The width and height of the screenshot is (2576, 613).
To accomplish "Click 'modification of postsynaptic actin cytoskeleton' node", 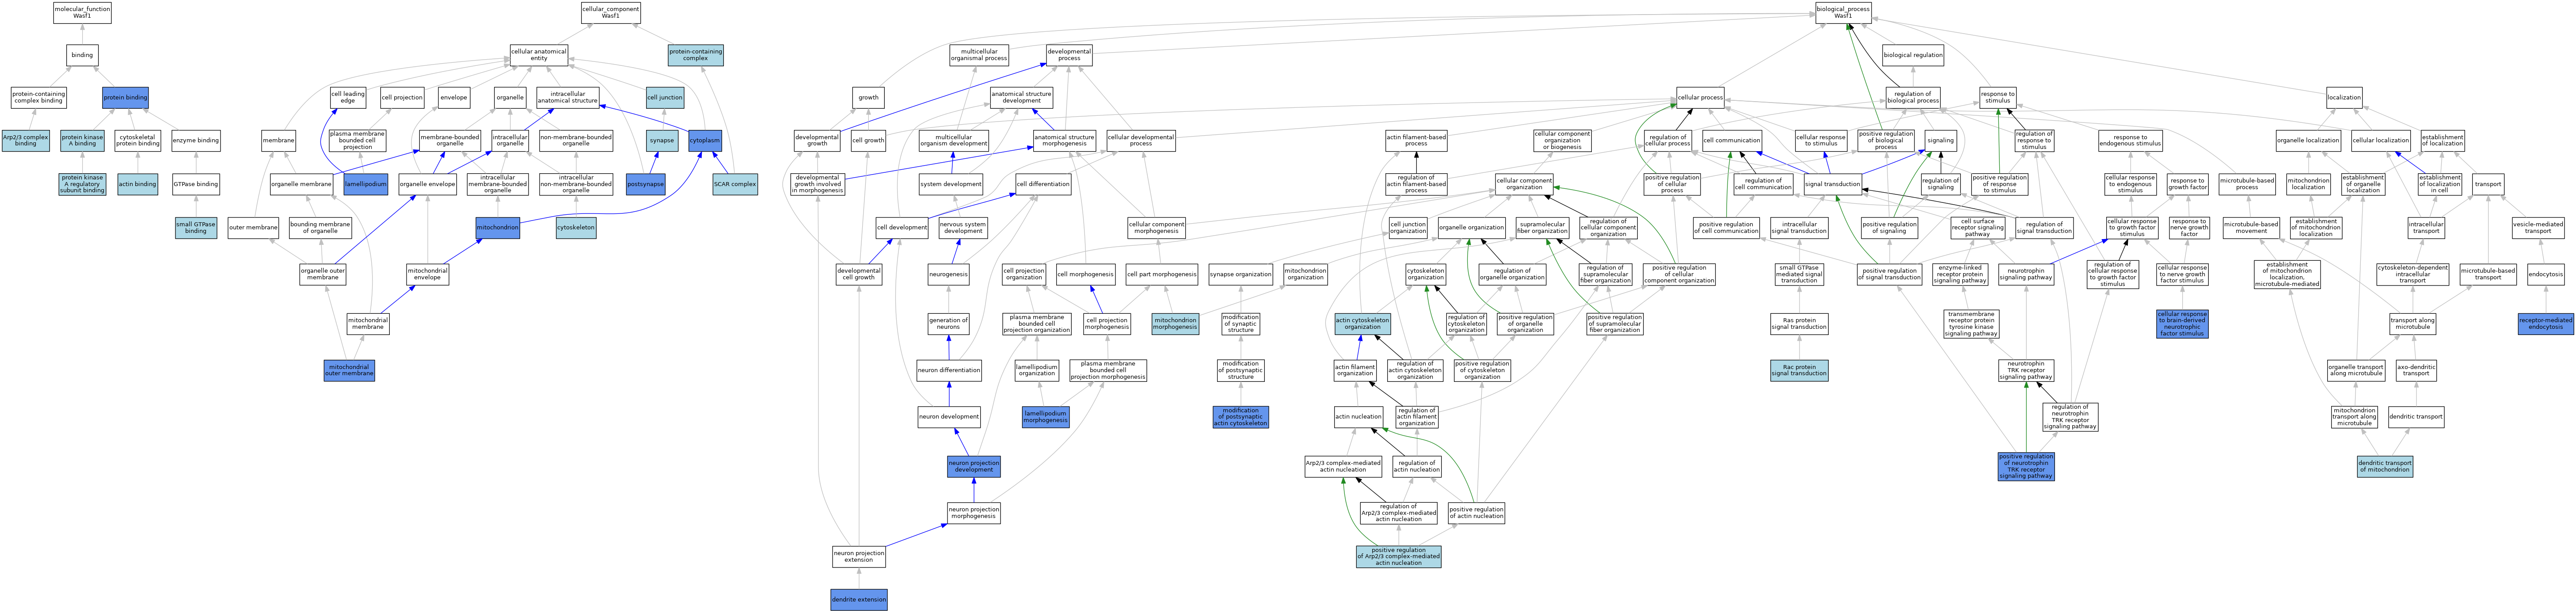I will pos(1241,417).
